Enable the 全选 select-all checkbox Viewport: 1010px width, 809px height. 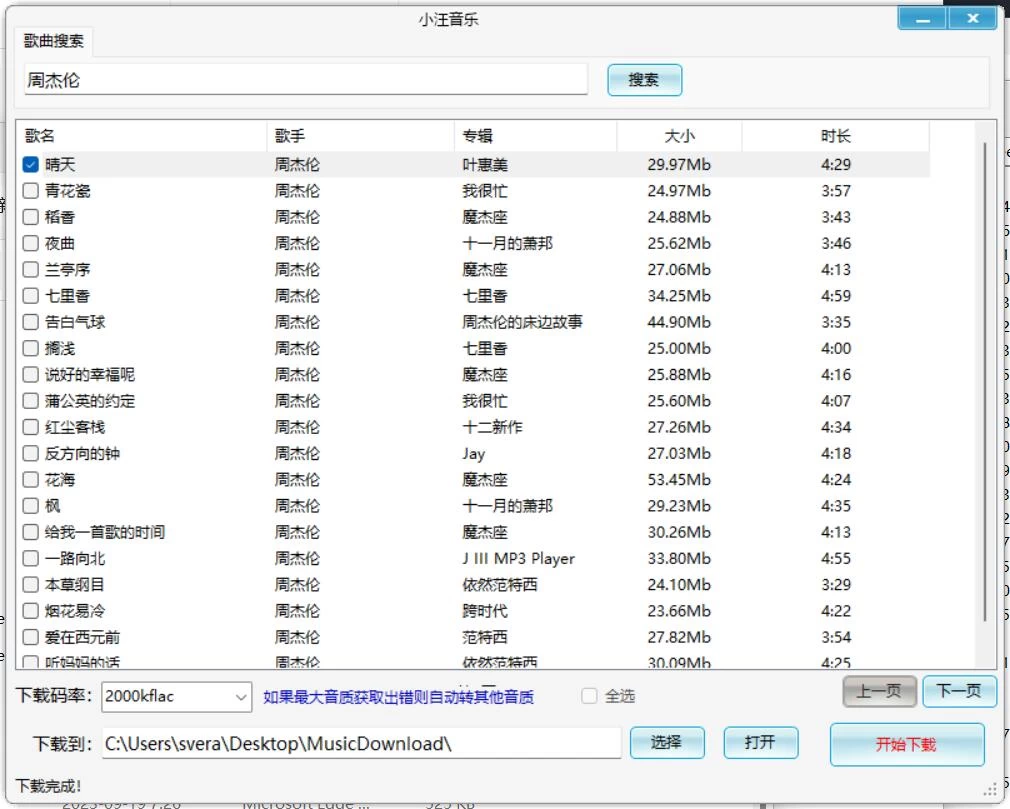pos(590,696)
